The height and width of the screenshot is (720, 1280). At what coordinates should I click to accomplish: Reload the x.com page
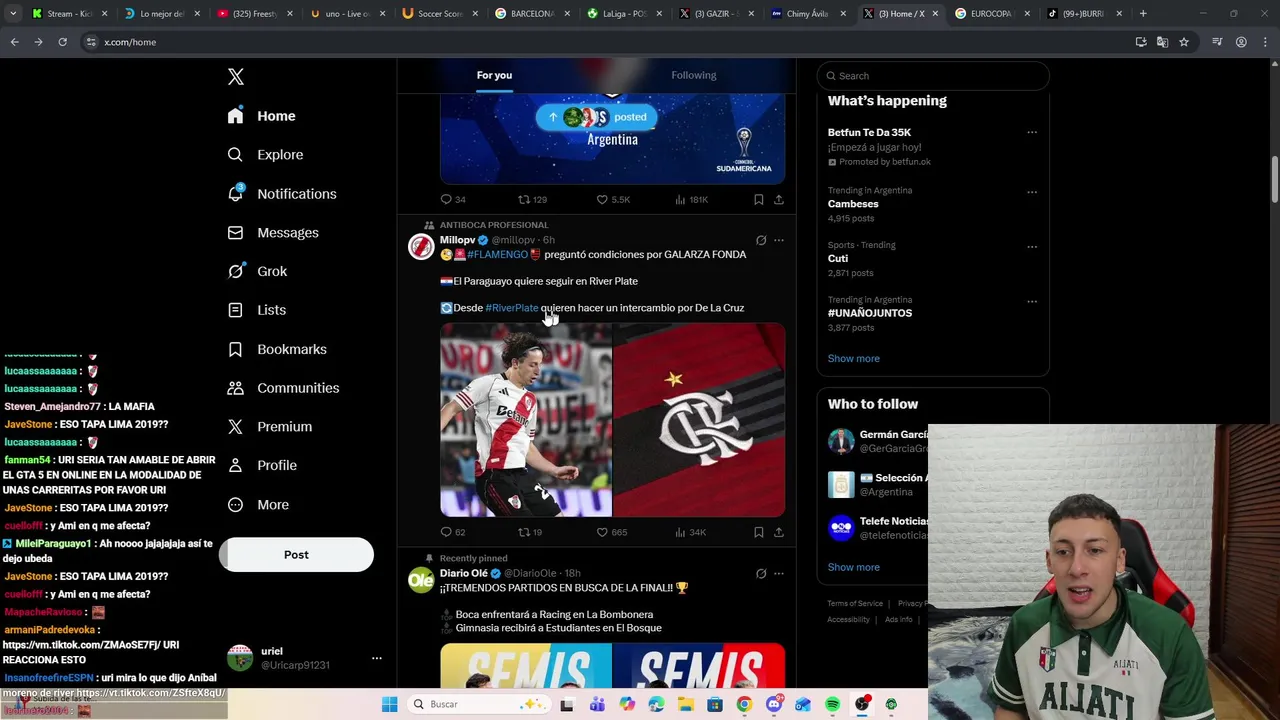(62, 42)
